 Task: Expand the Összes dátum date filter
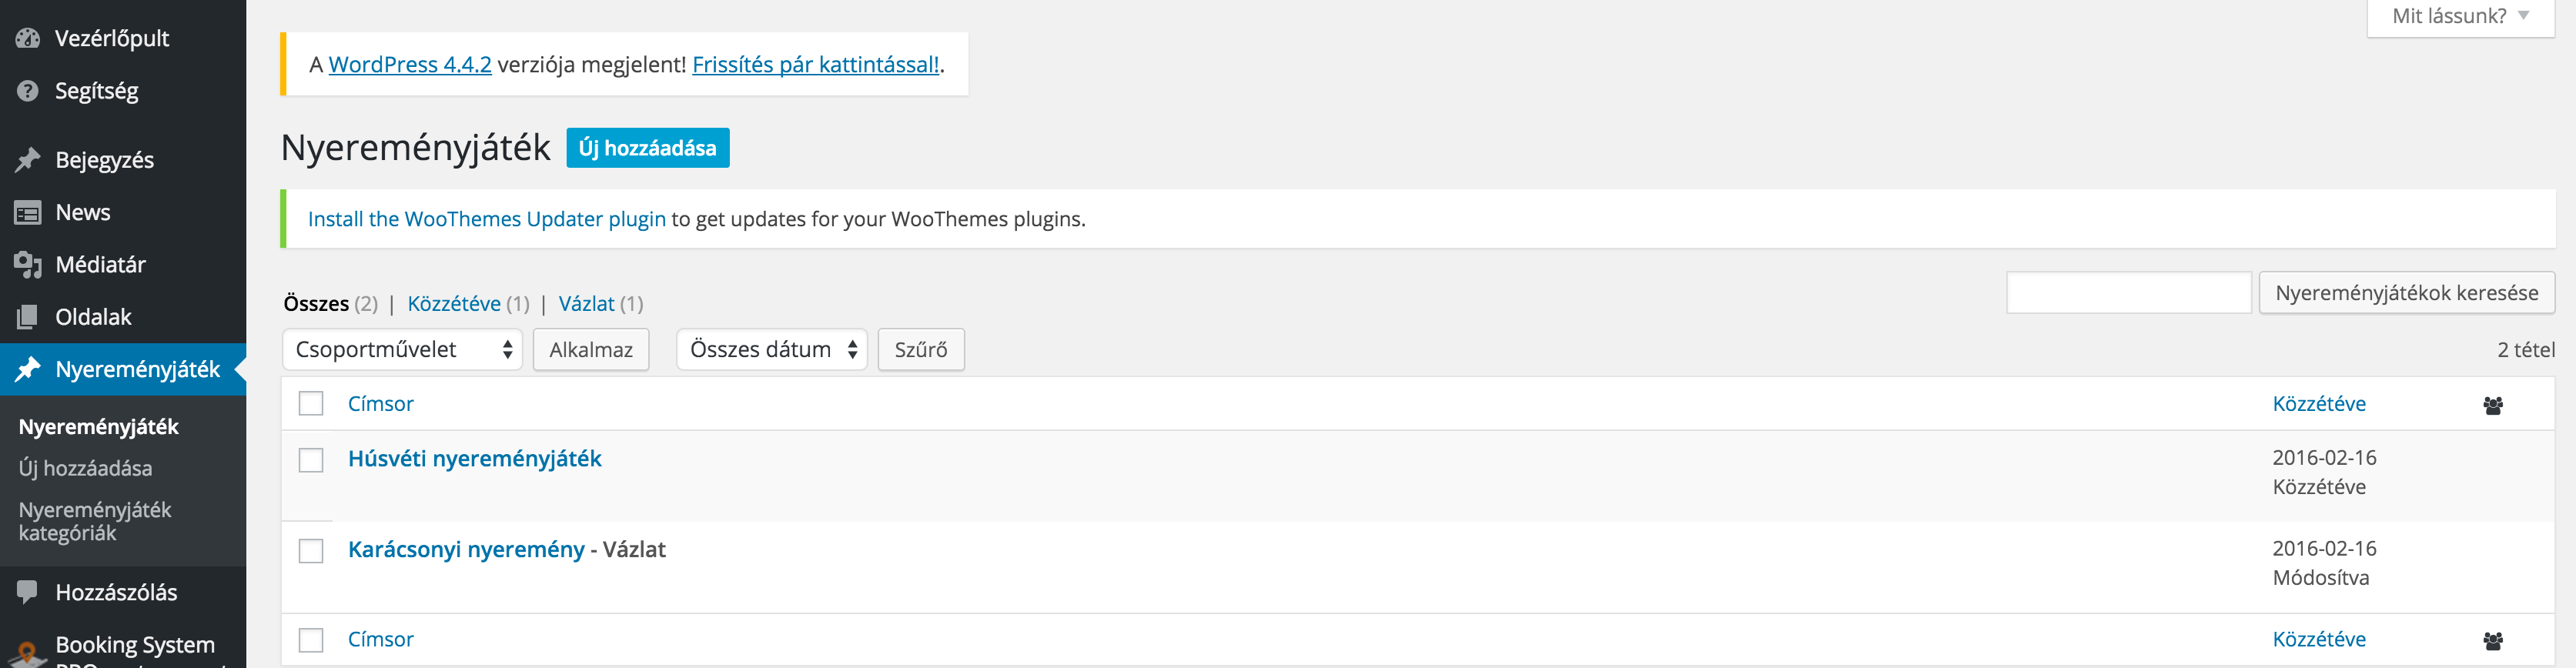click(771, 349)
